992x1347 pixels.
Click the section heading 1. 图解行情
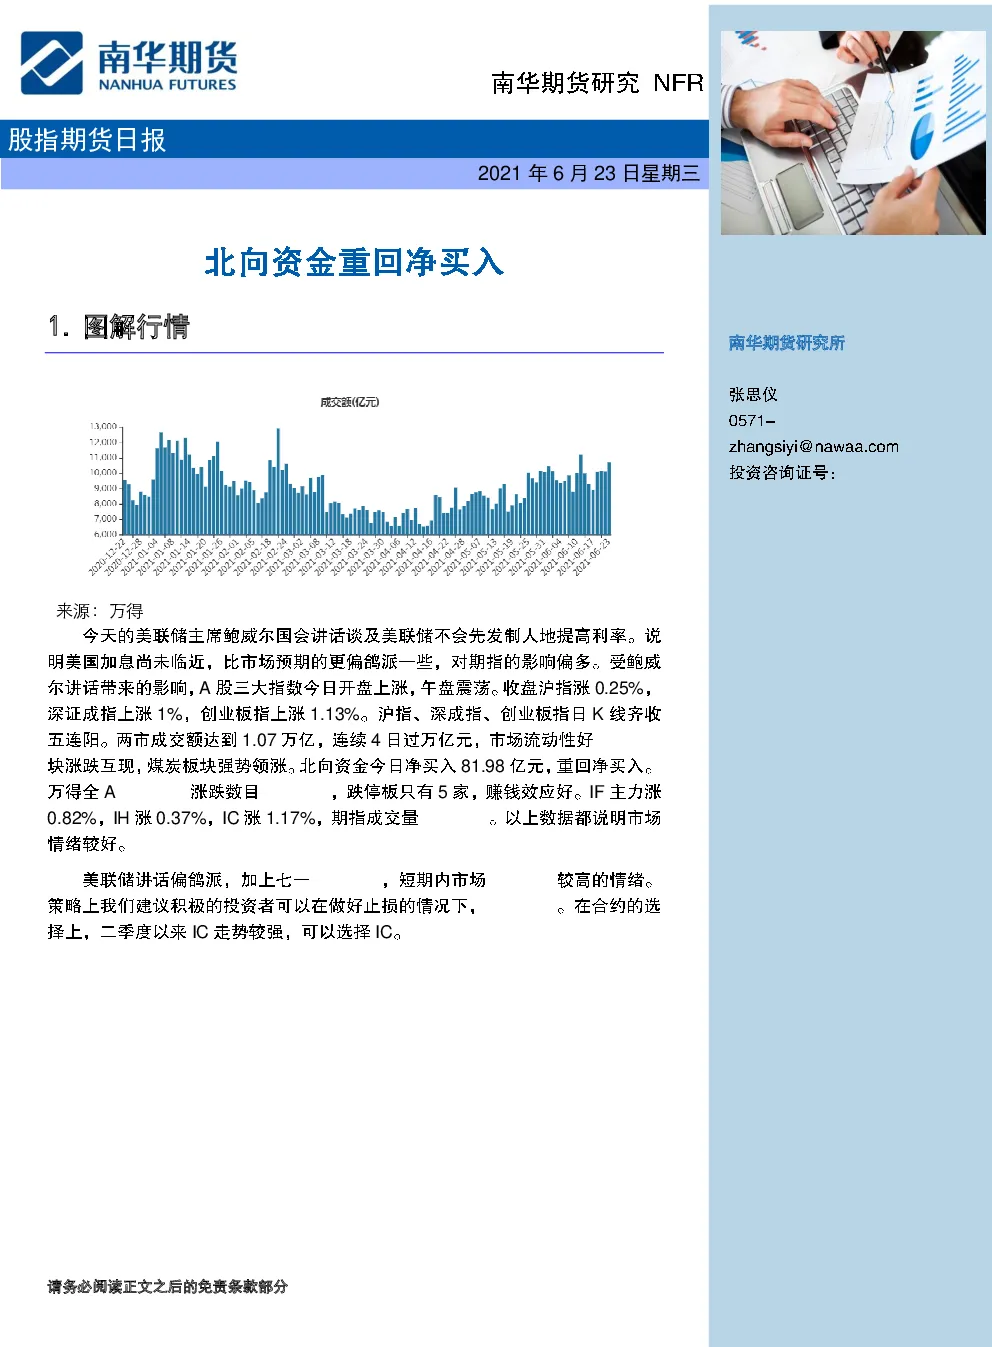point(118,327)
